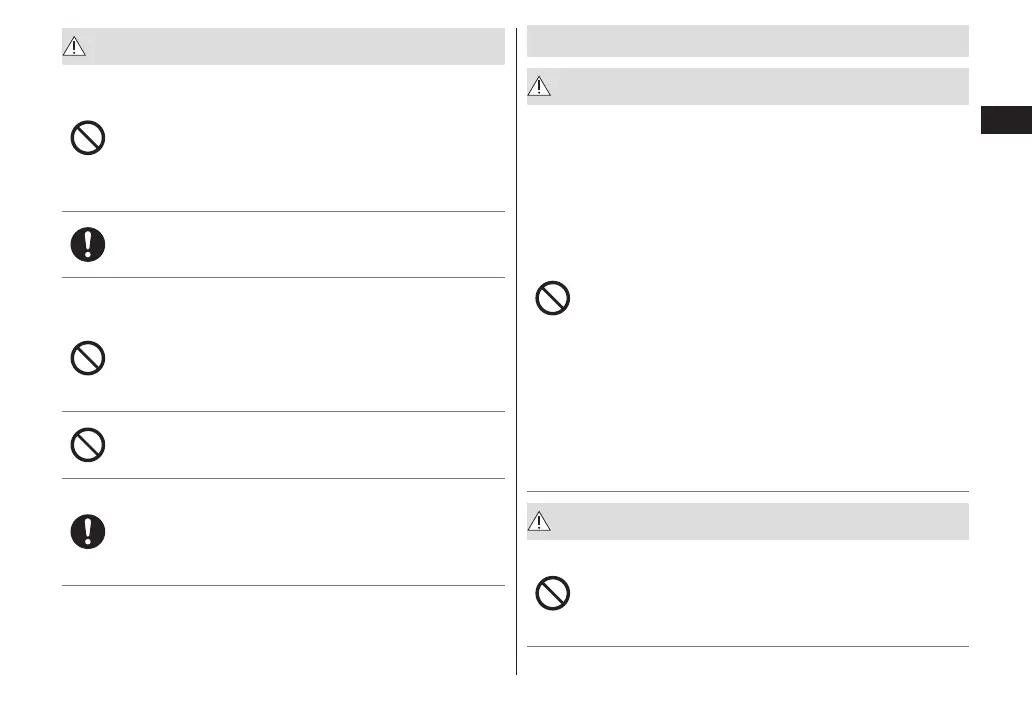Click the upper exclamation mandatory icon in left column
This screenshot has height=726, width=1032.
[88, 244]
